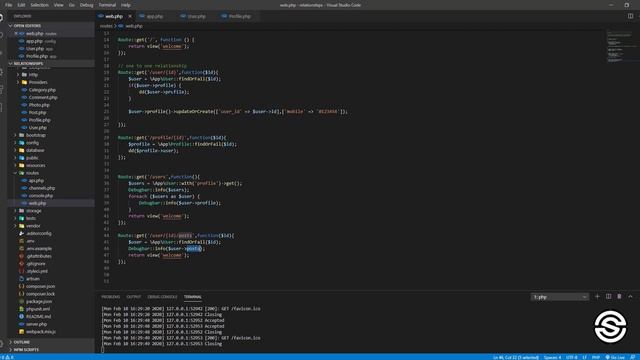The width and height of the screenshot is (640, 360).
Task: Open the artisan file
Action: pos(33,279)
